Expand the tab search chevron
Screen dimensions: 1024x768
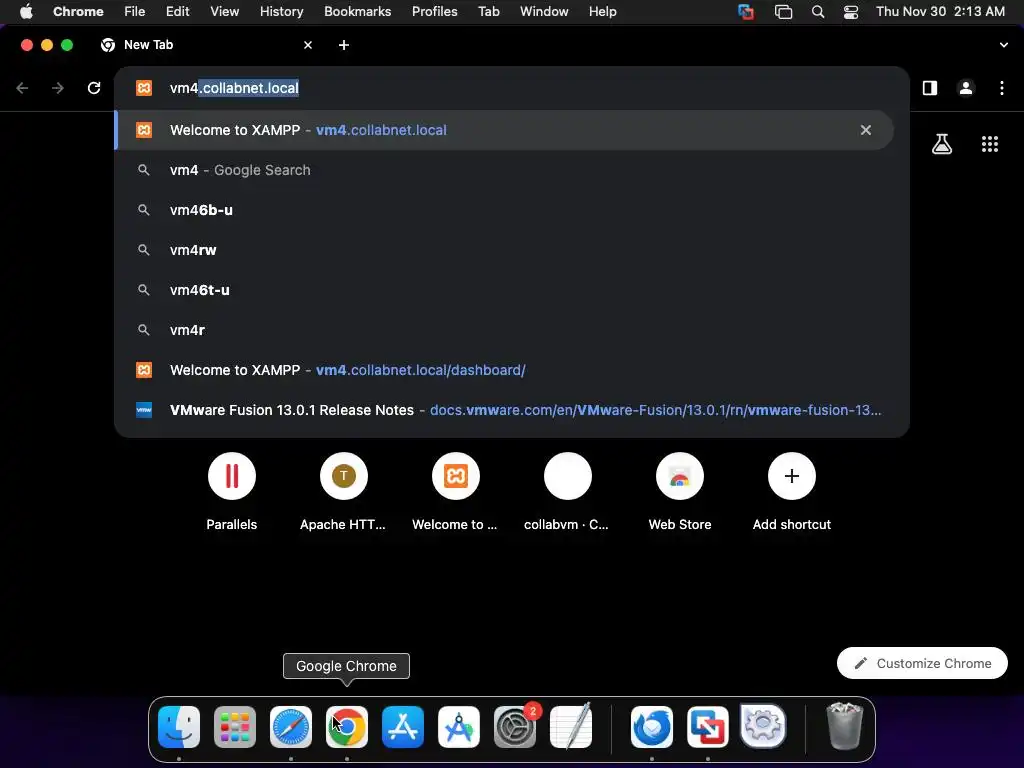1003,45
